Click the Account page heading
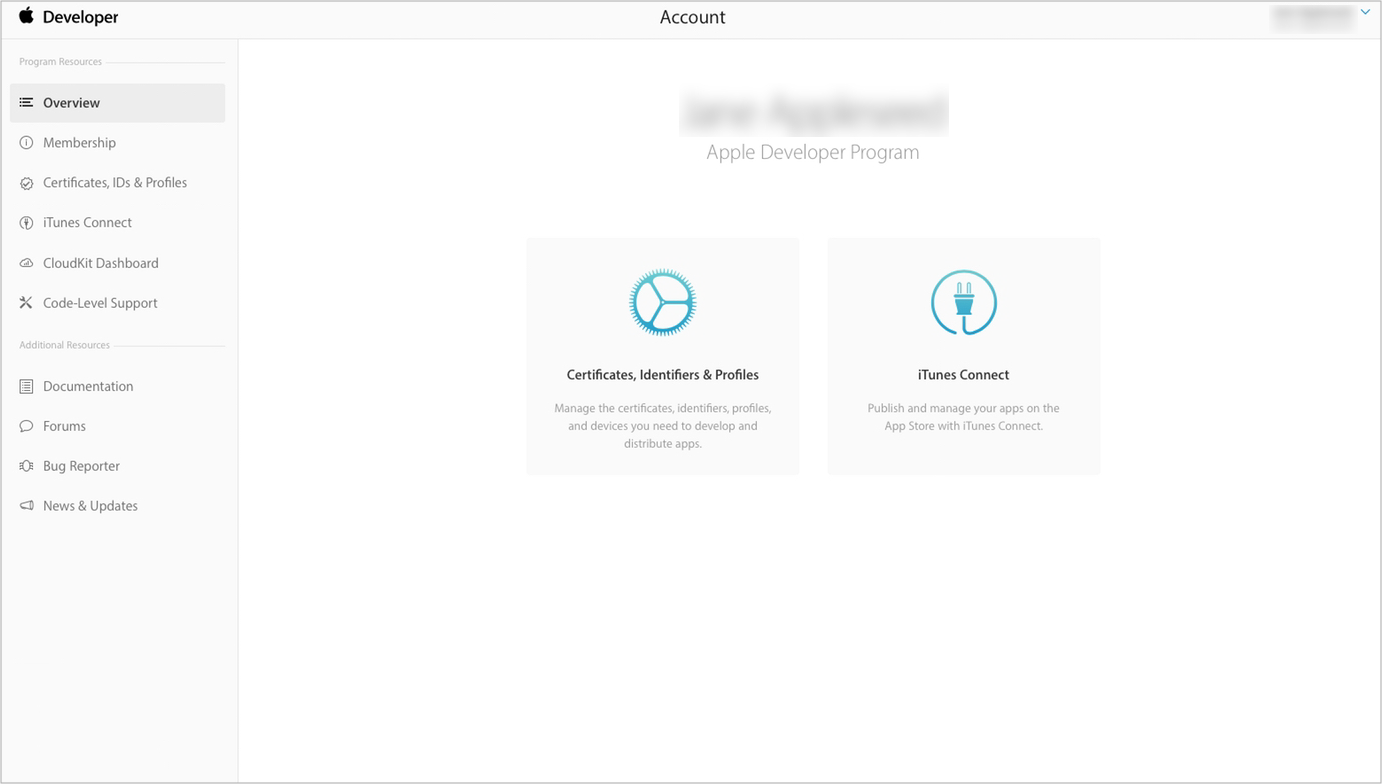Image resolution: width=1382 pixels, height=784 pixels. tap(693, 17)
